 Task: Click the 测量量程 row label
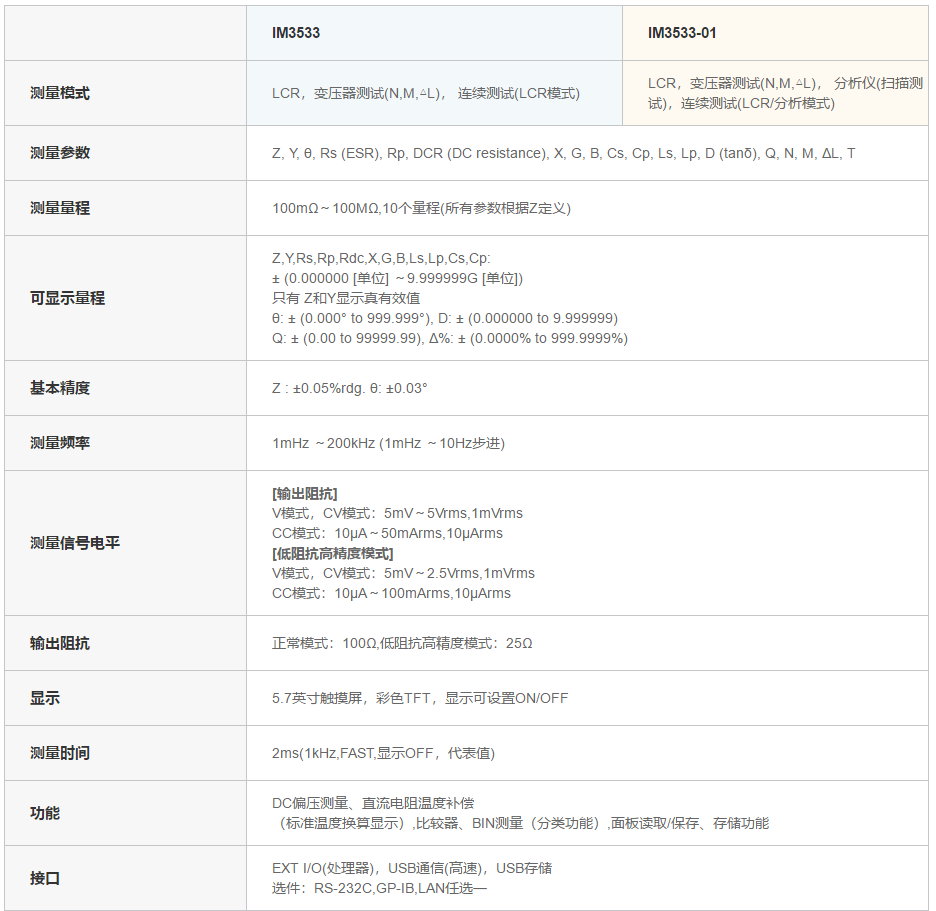point(60,208)
